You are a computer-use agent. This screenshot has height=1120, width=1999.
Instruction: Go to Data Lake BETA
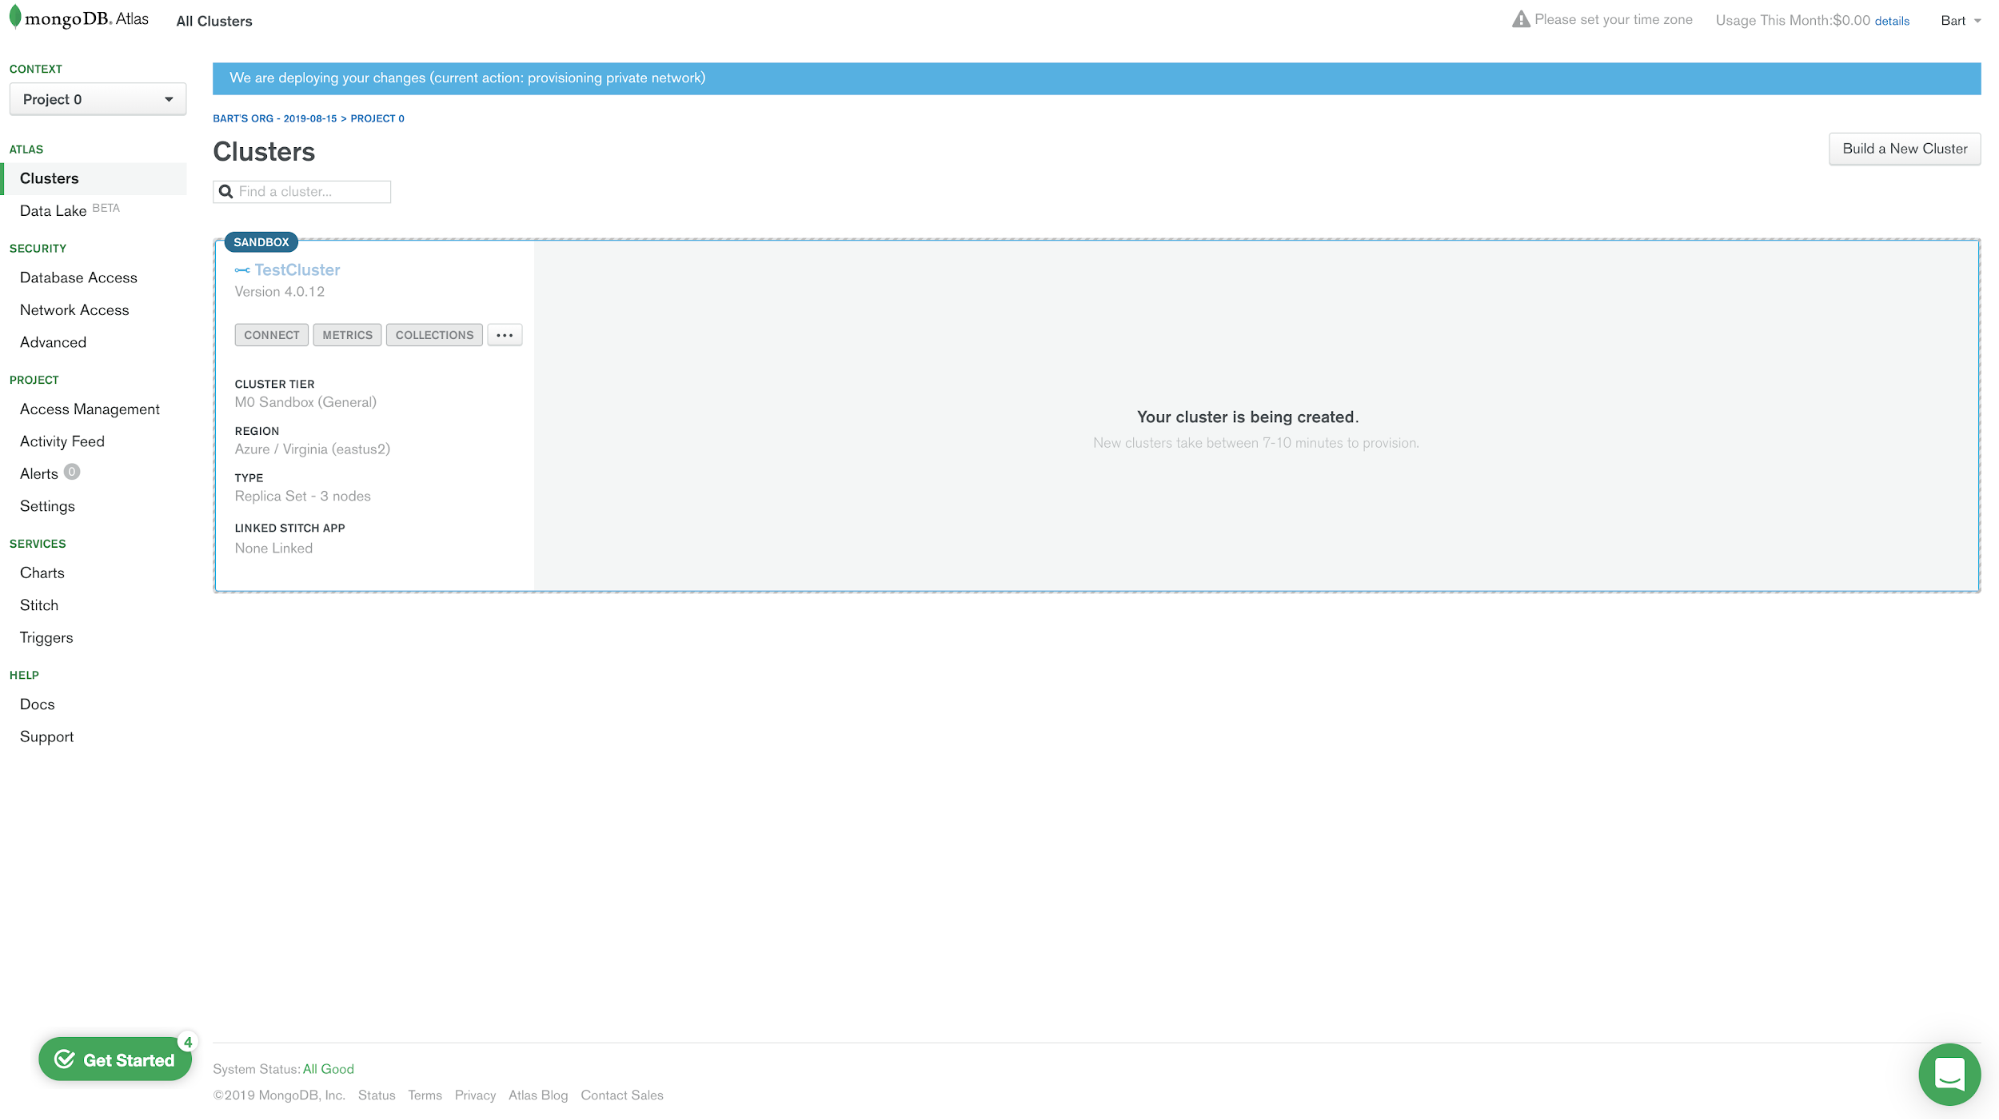click(70, 210)
